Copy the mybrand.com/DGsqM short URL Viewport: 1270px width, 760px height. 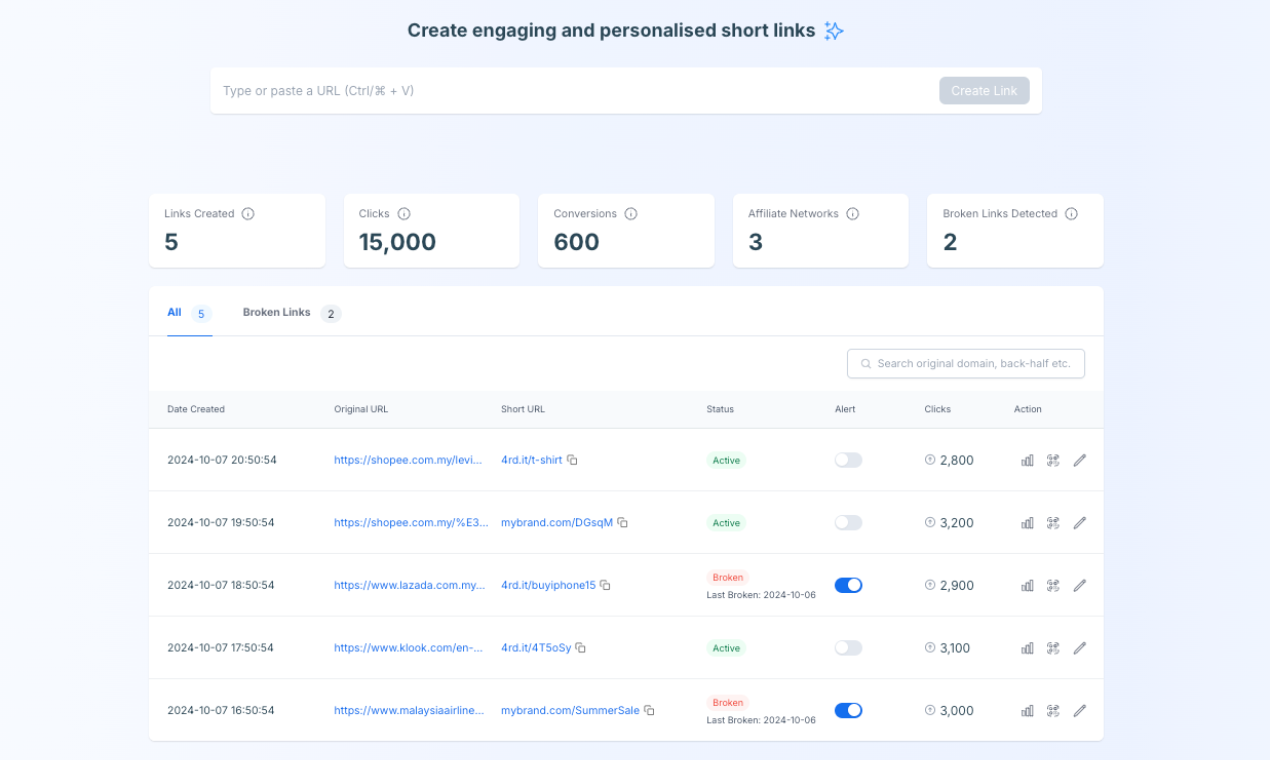623,523
